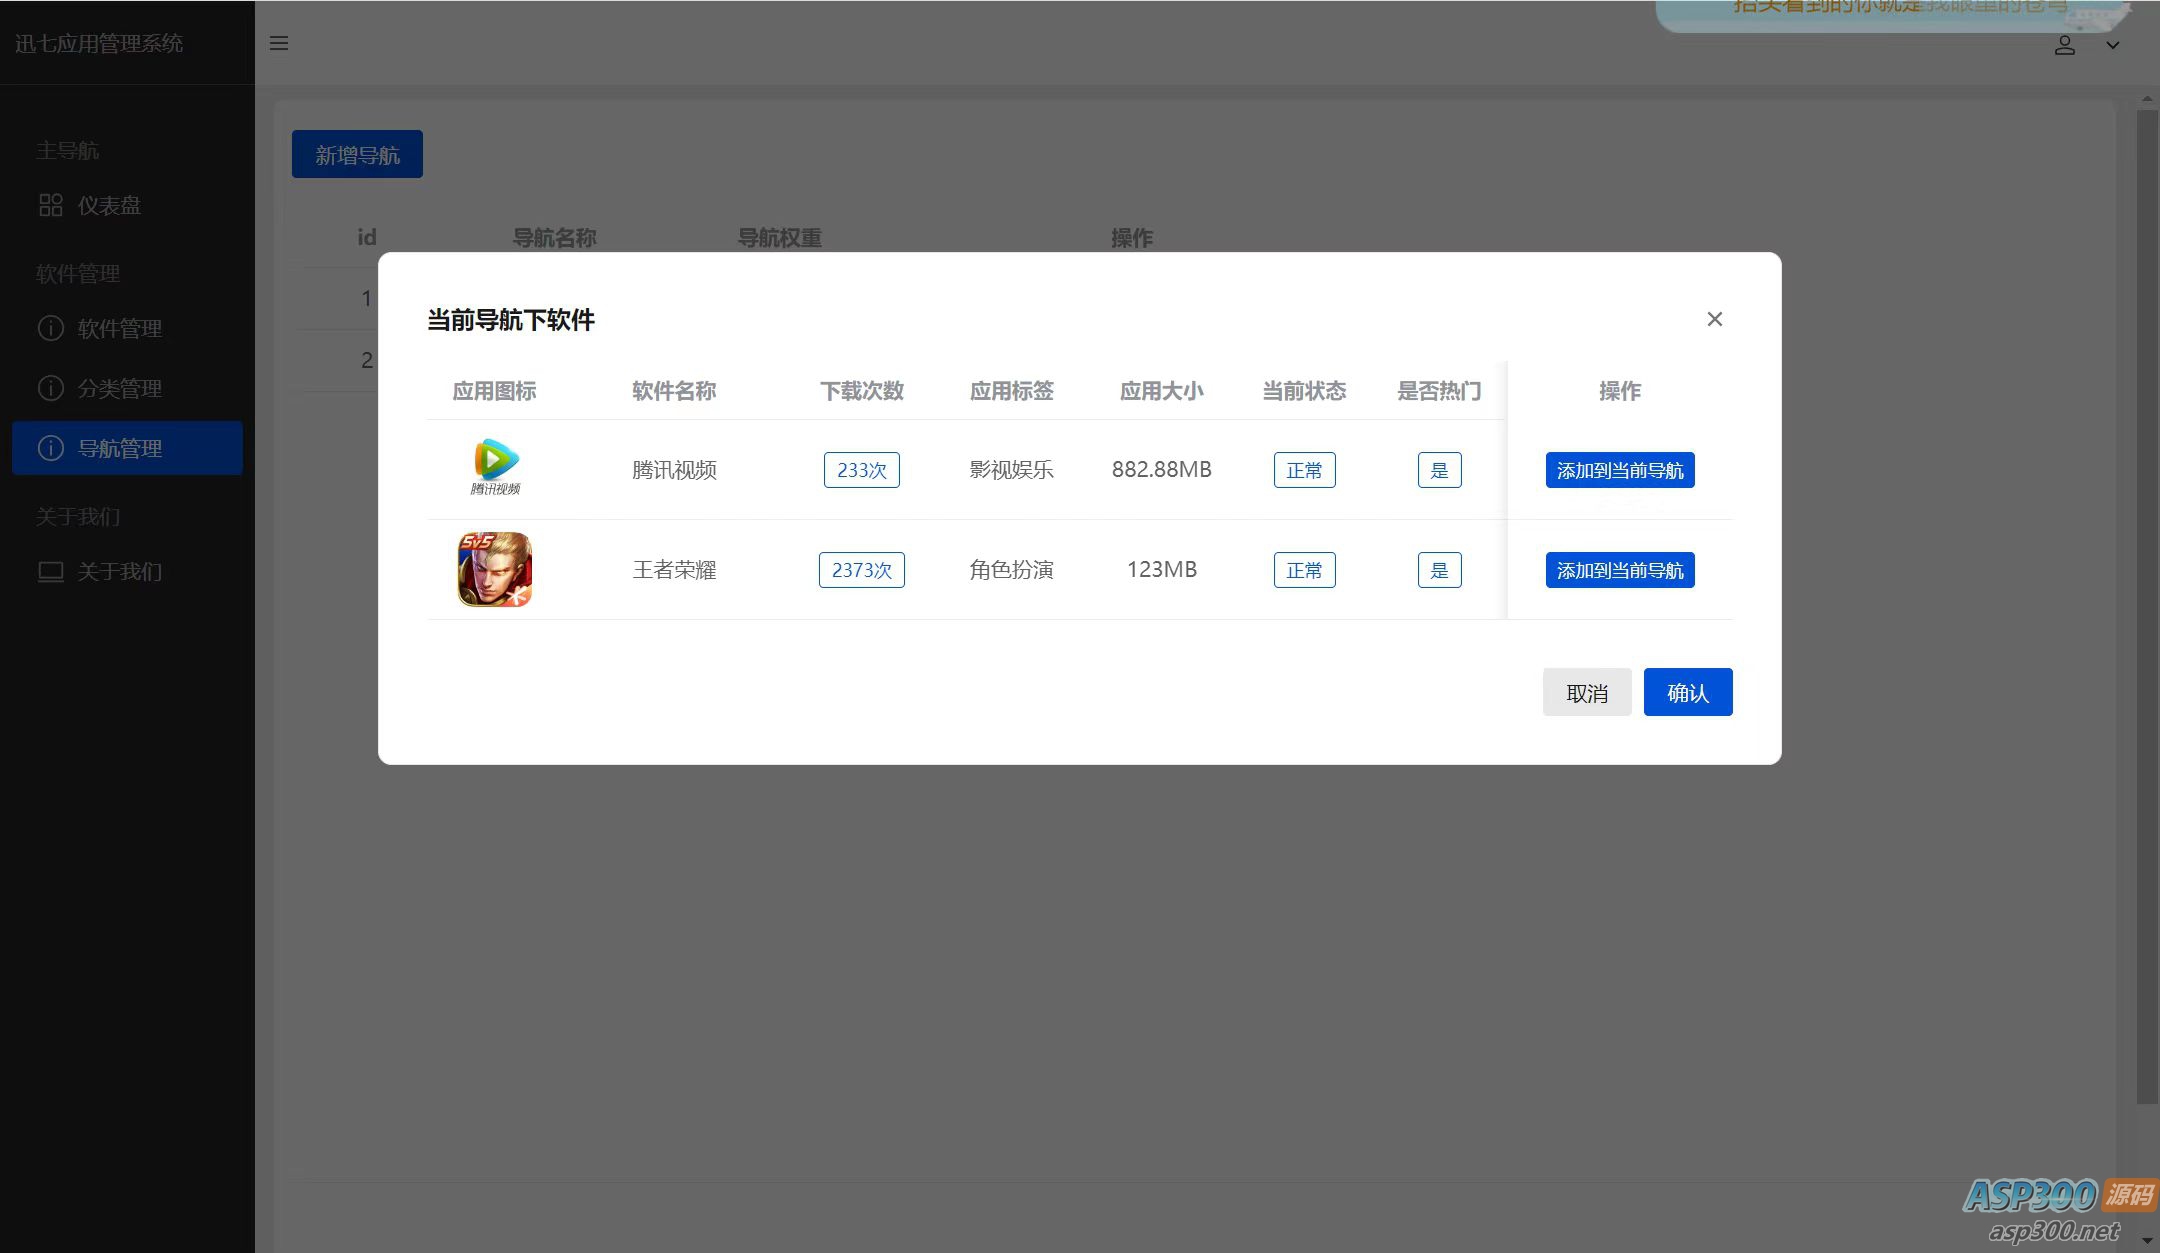Click the hamburger menu collapse icon
Screen dimensions: 2160x1253
pyautogui.click(x=279, y=44)
